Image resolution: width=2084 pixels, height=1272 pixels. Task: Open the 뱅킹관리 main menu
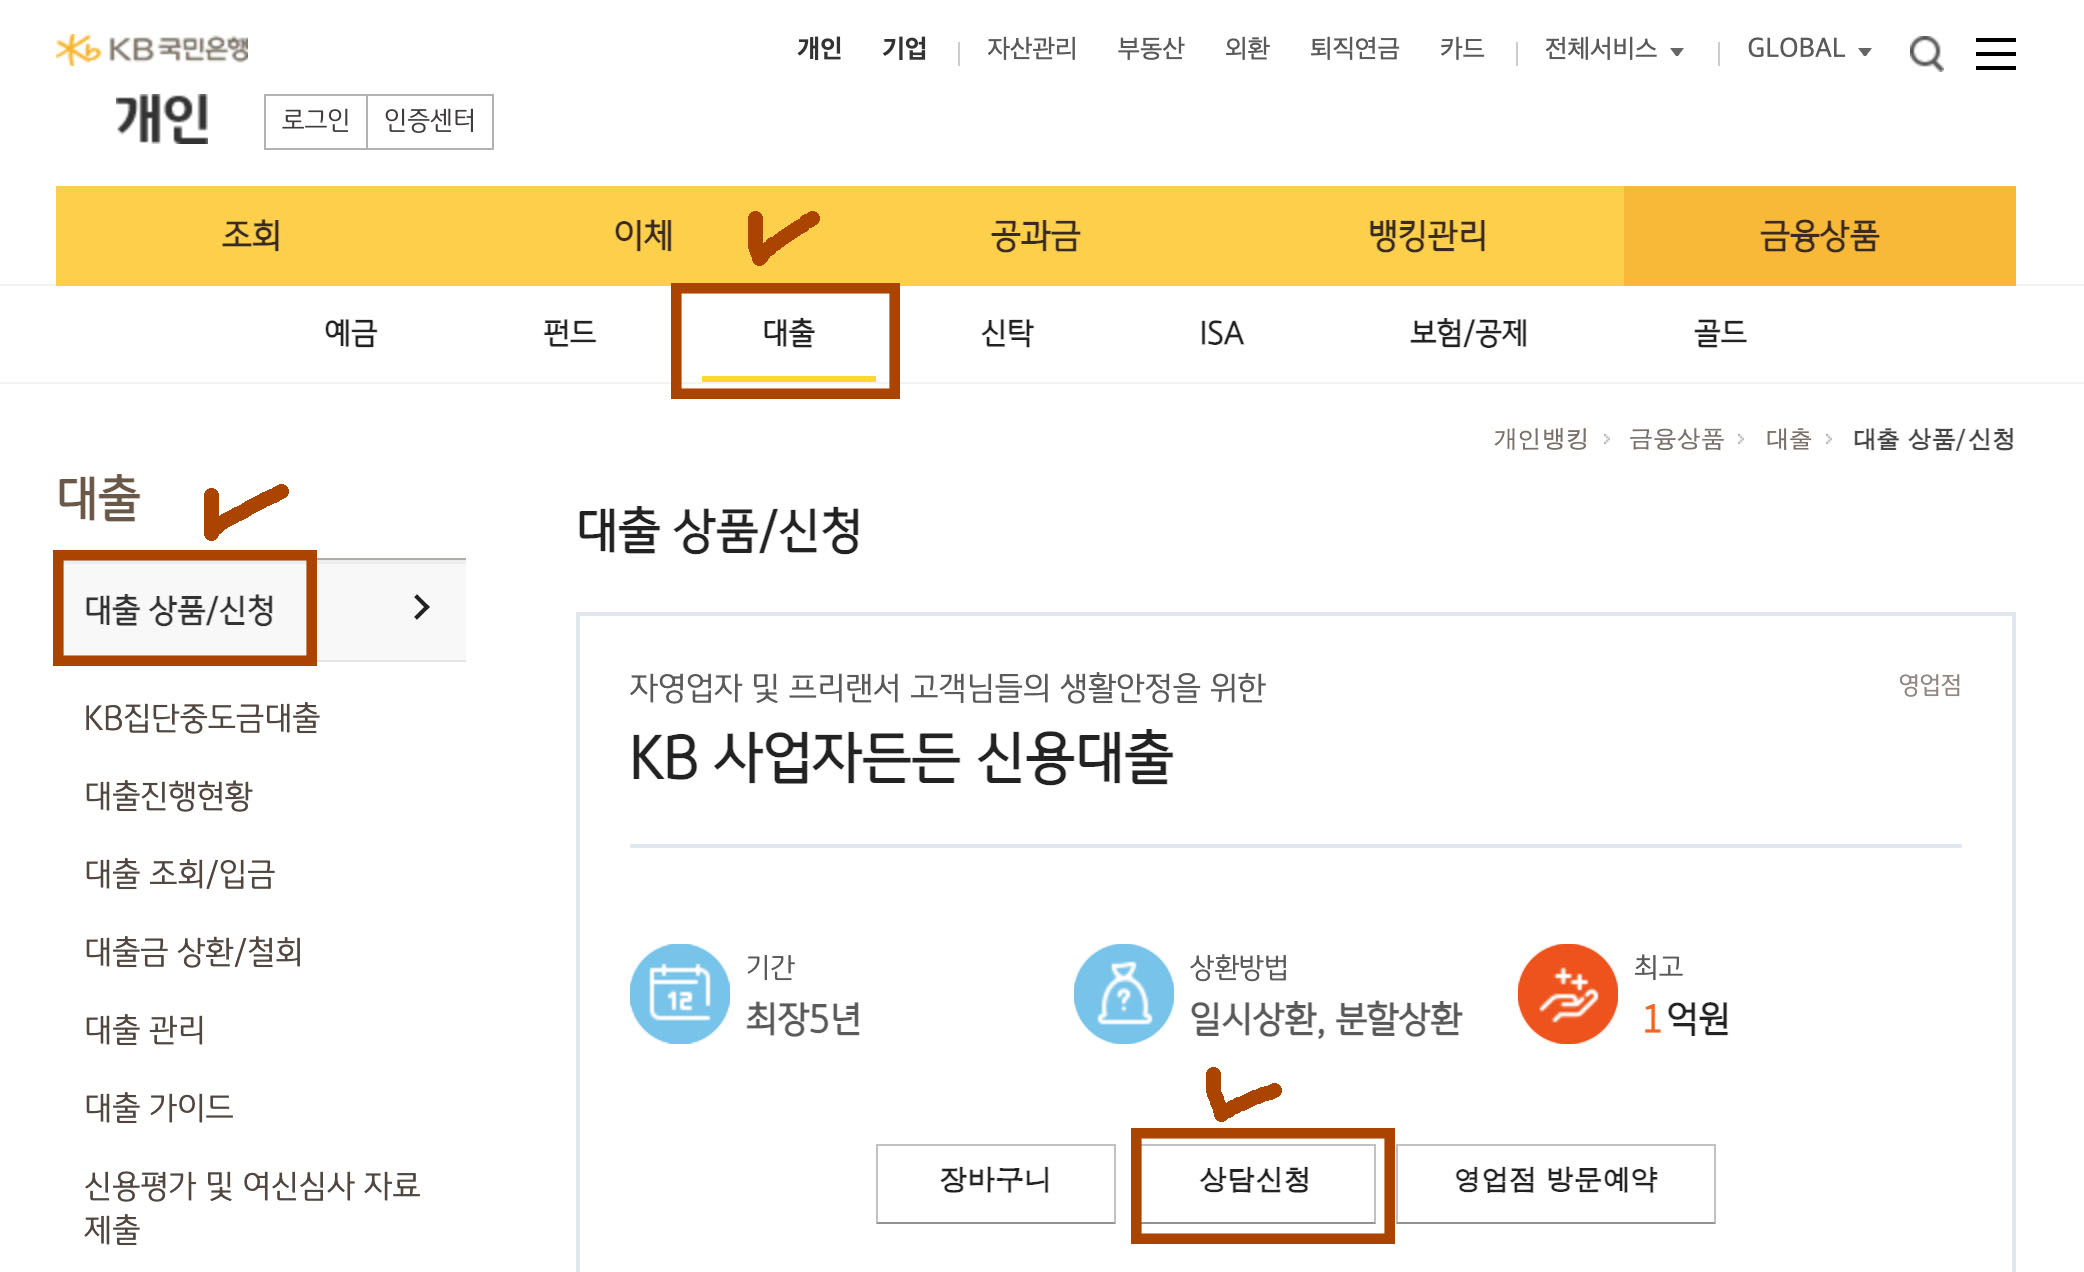(x=1427, y=235)
